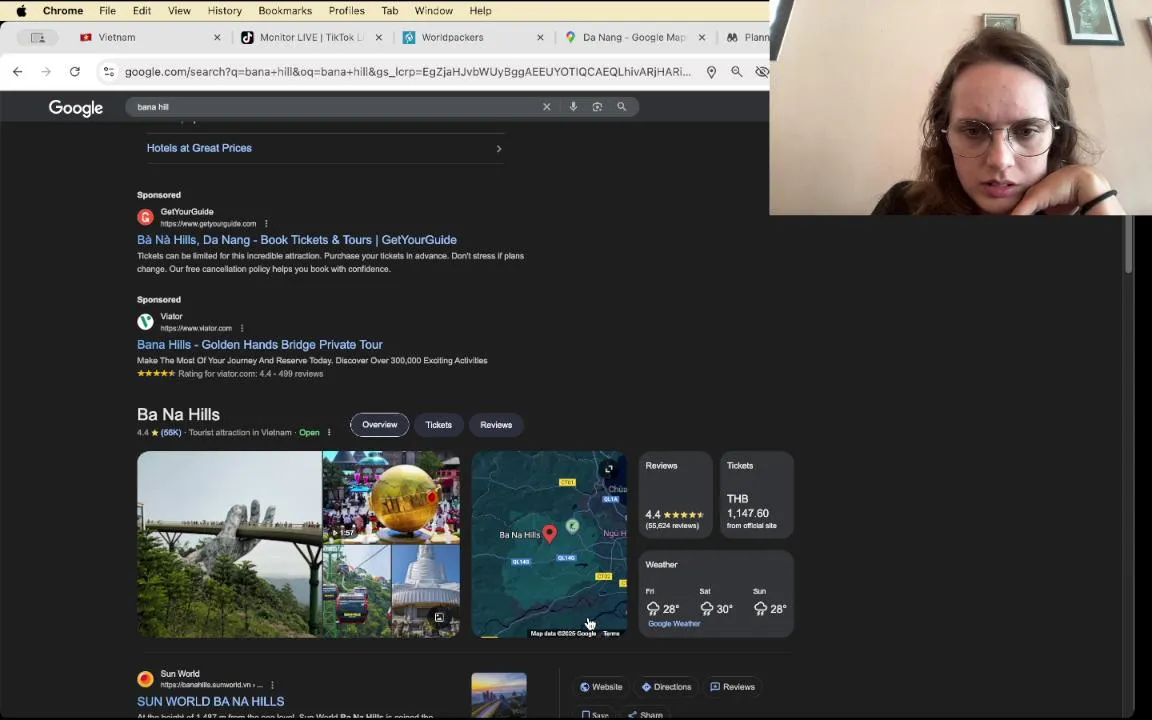Select the Overview chip for Ba Na Hills
This screenshot has width=1152, height=720.
coord(380,425)
